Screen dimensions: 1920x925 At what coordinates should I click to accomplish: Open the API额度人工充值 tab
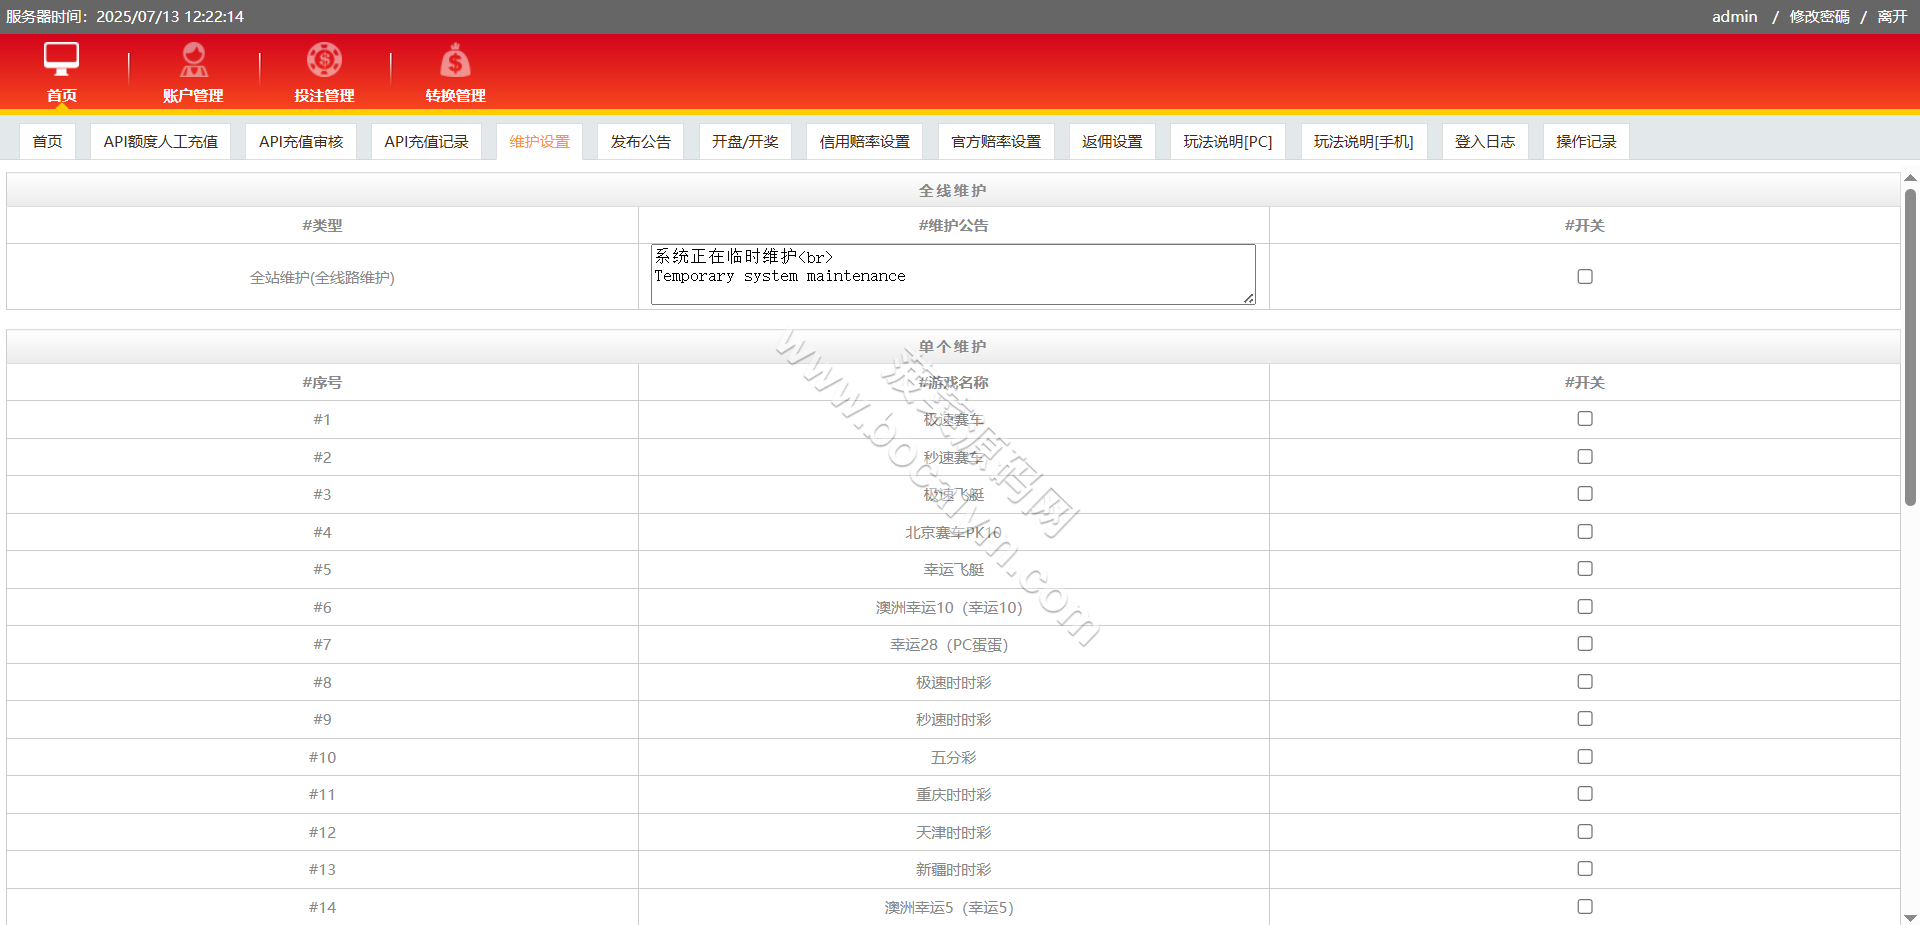tap(160, 142)
